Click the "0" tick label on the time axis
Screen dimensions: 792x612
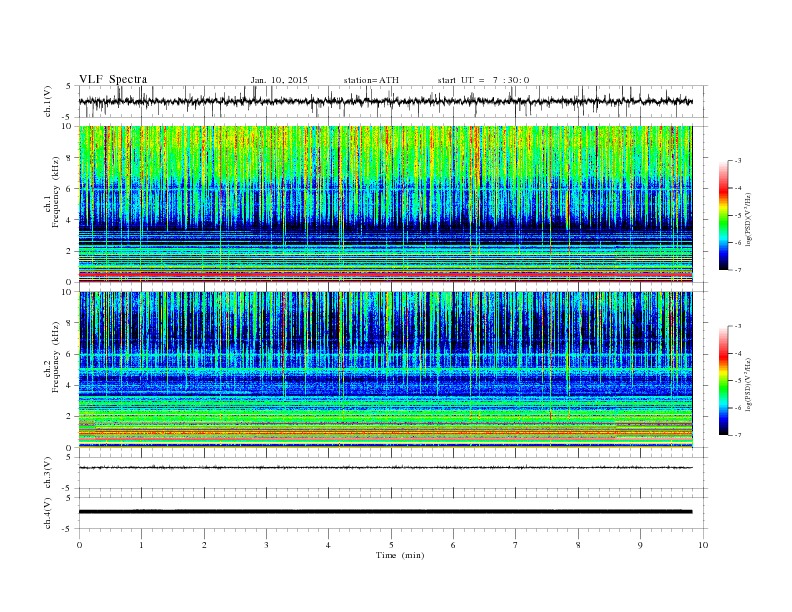[x=79, y=545]
